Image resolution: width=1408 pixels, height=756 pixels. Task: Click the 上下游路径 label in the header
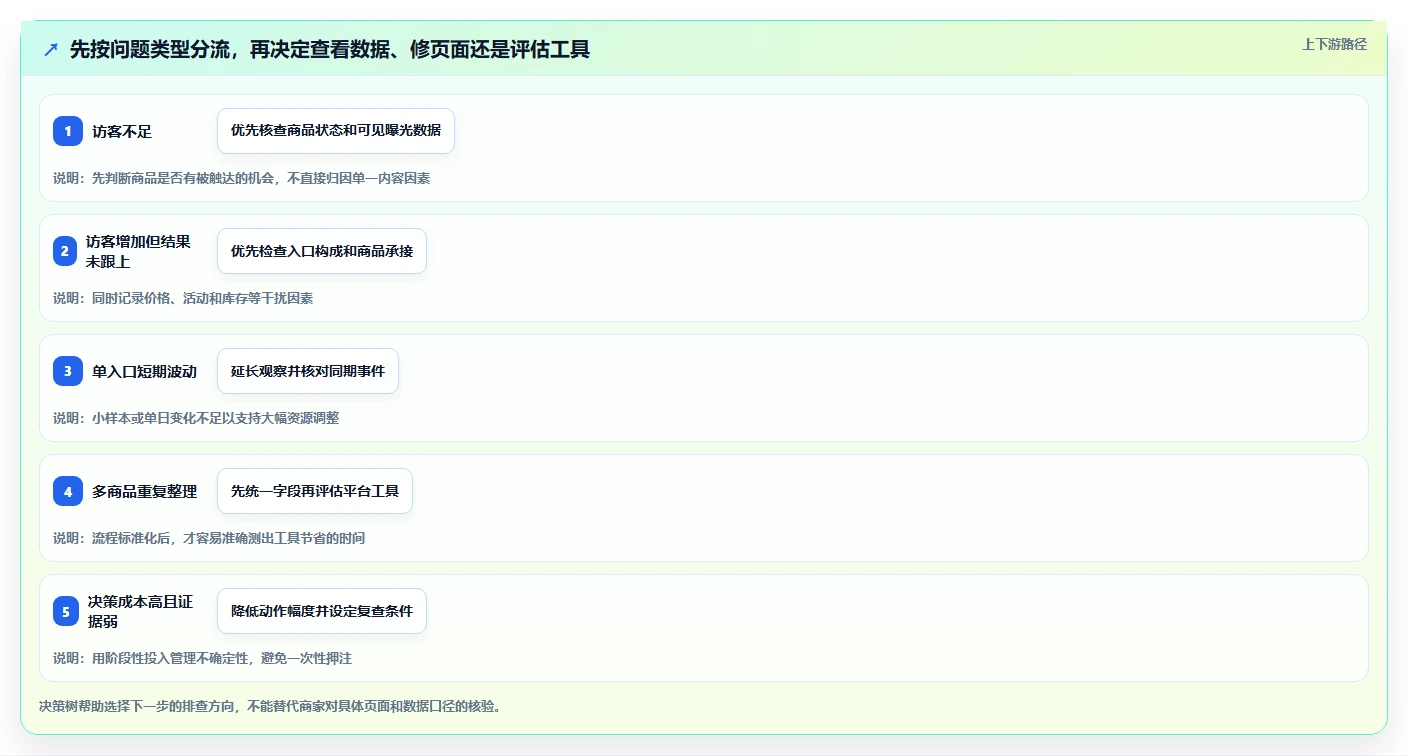(1334, 44)
